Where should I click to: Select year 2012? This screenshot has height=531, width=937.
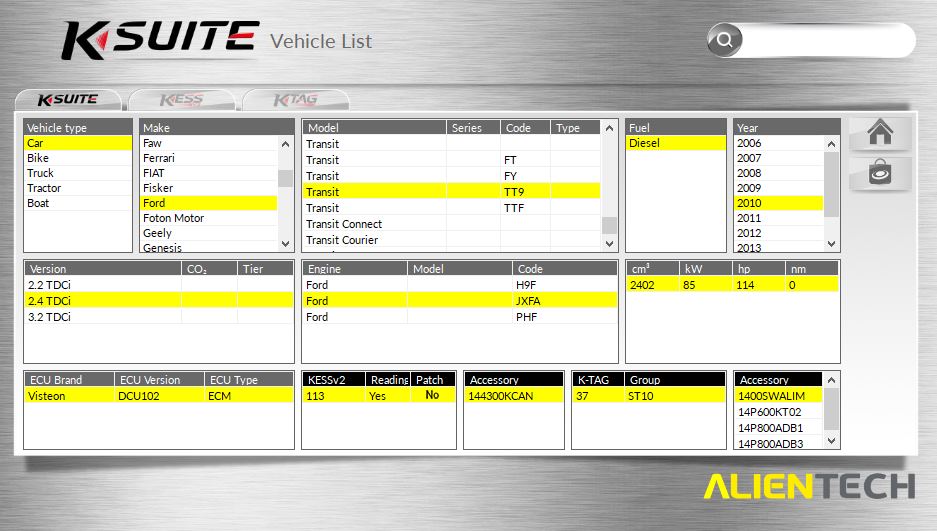pos(779,232)
